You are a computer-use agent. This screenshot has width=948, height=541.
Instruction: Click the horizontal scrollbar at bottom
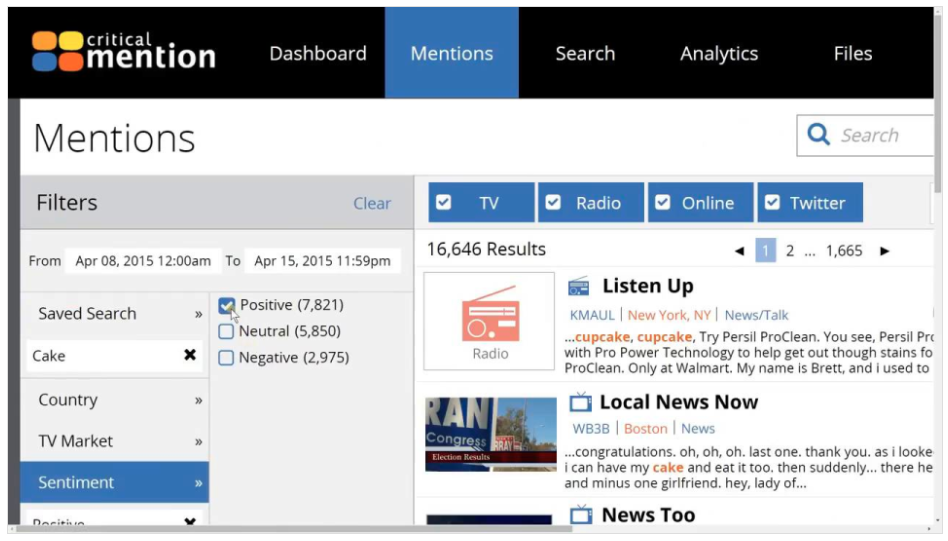pos(293,530)
